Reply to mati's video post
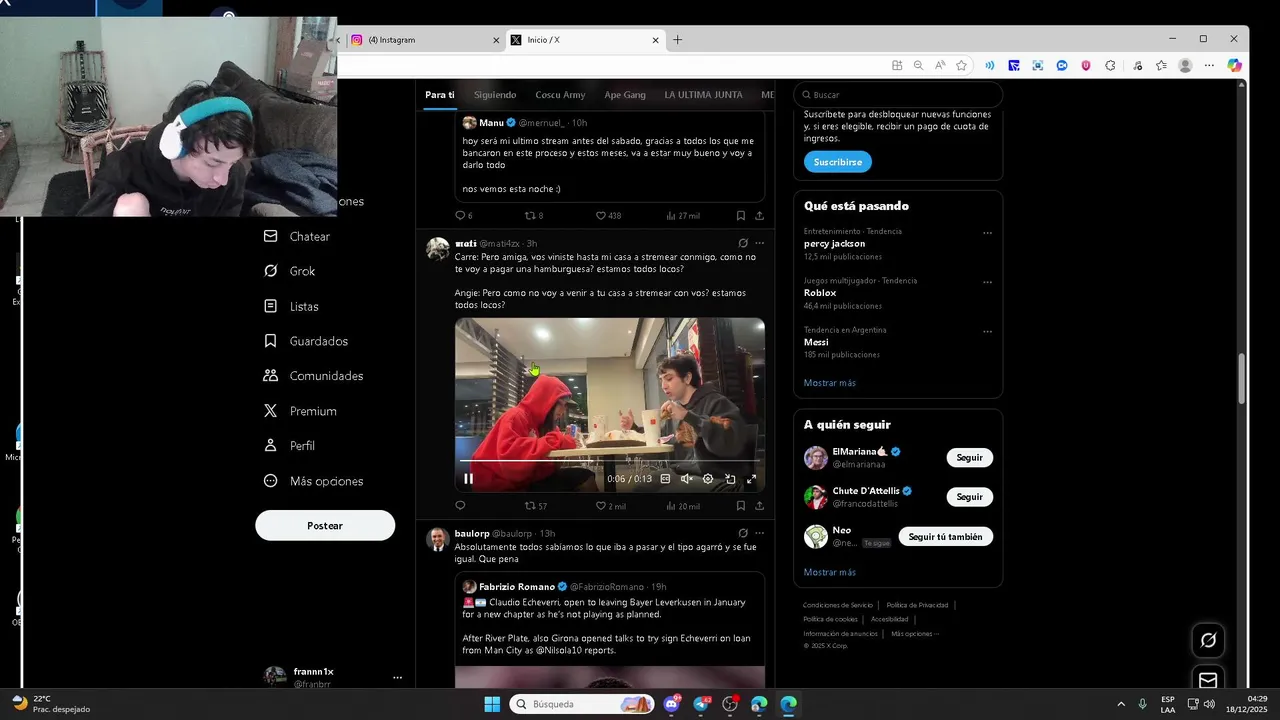 click(460, 506)
